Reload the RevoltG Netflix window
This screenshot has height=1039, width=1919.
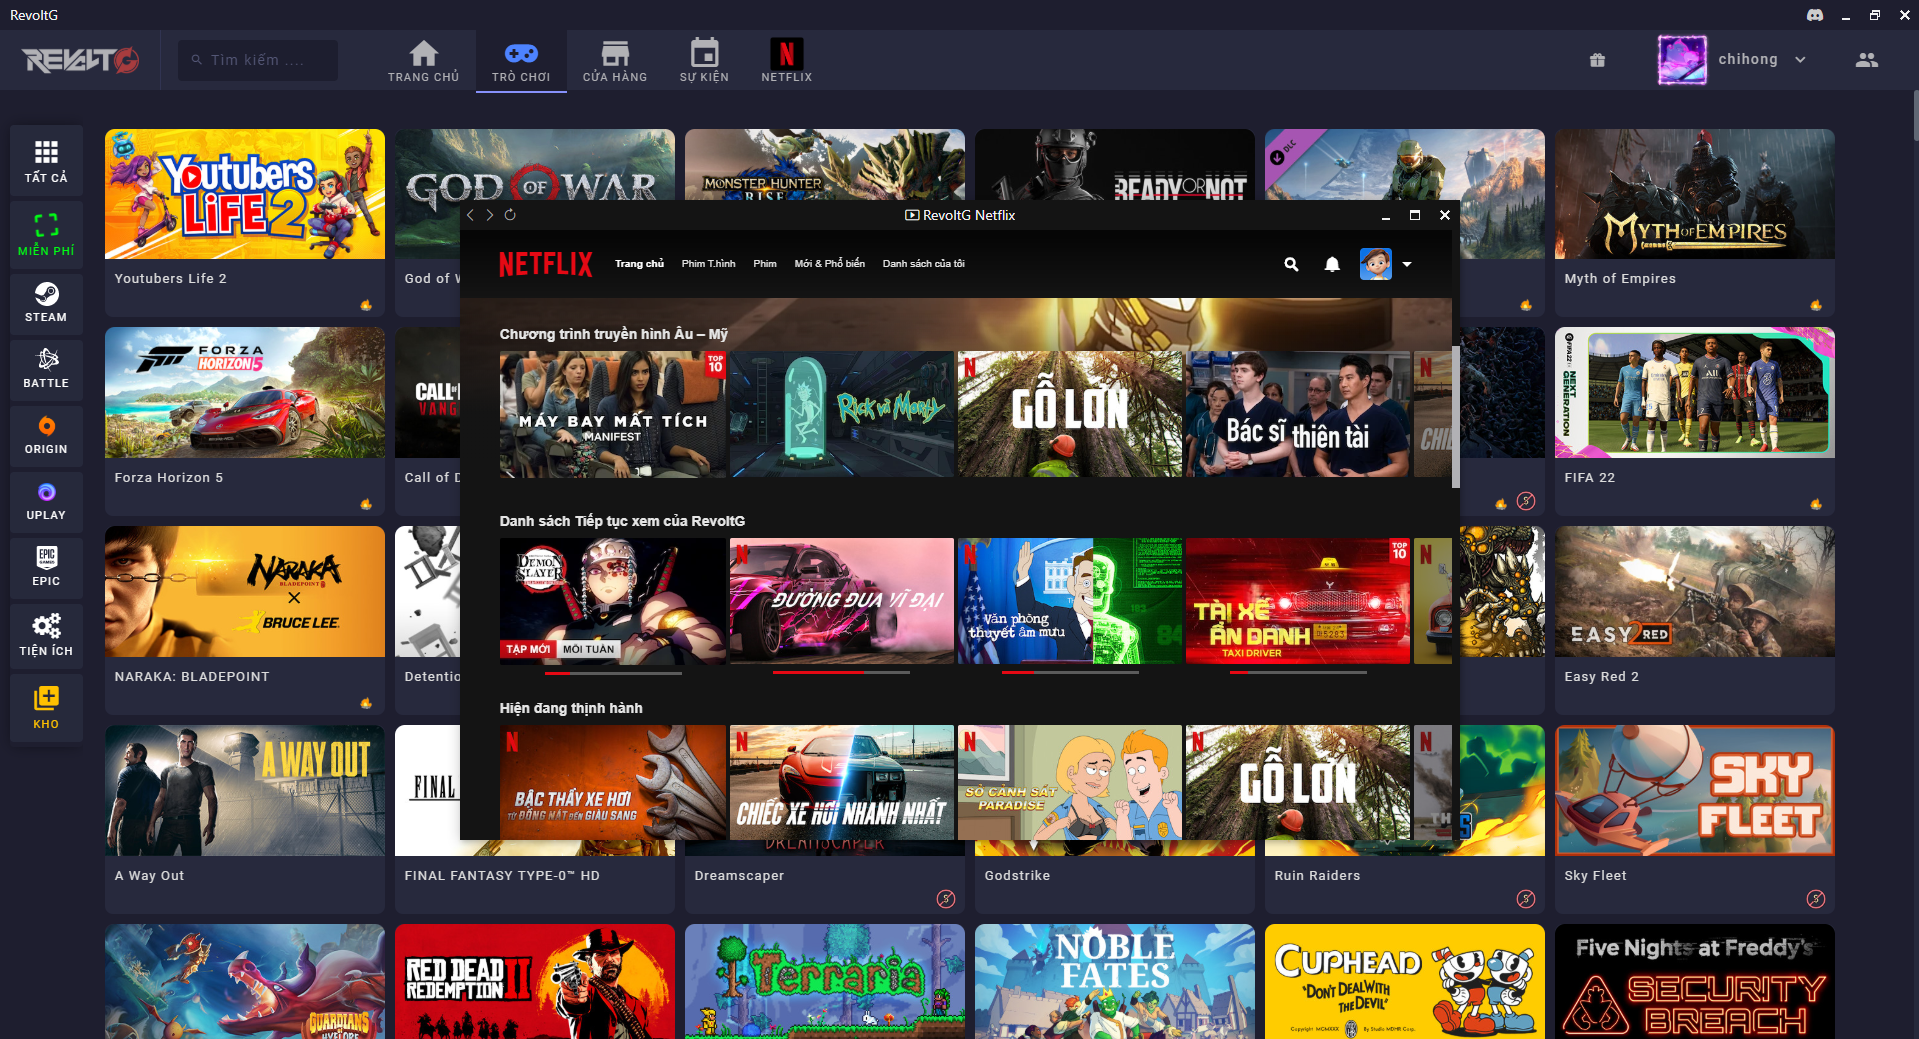[x=510, y=215]
